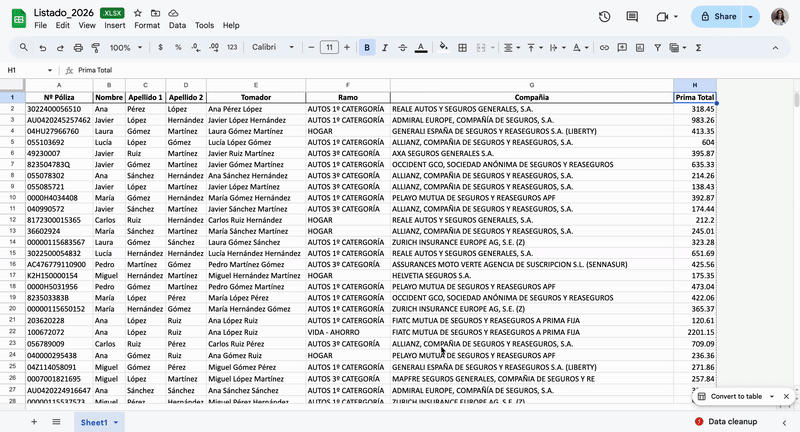The width and height of the screenshot is (800, 432).
Task: Open text color picker
Action: [x=421, y=47]
